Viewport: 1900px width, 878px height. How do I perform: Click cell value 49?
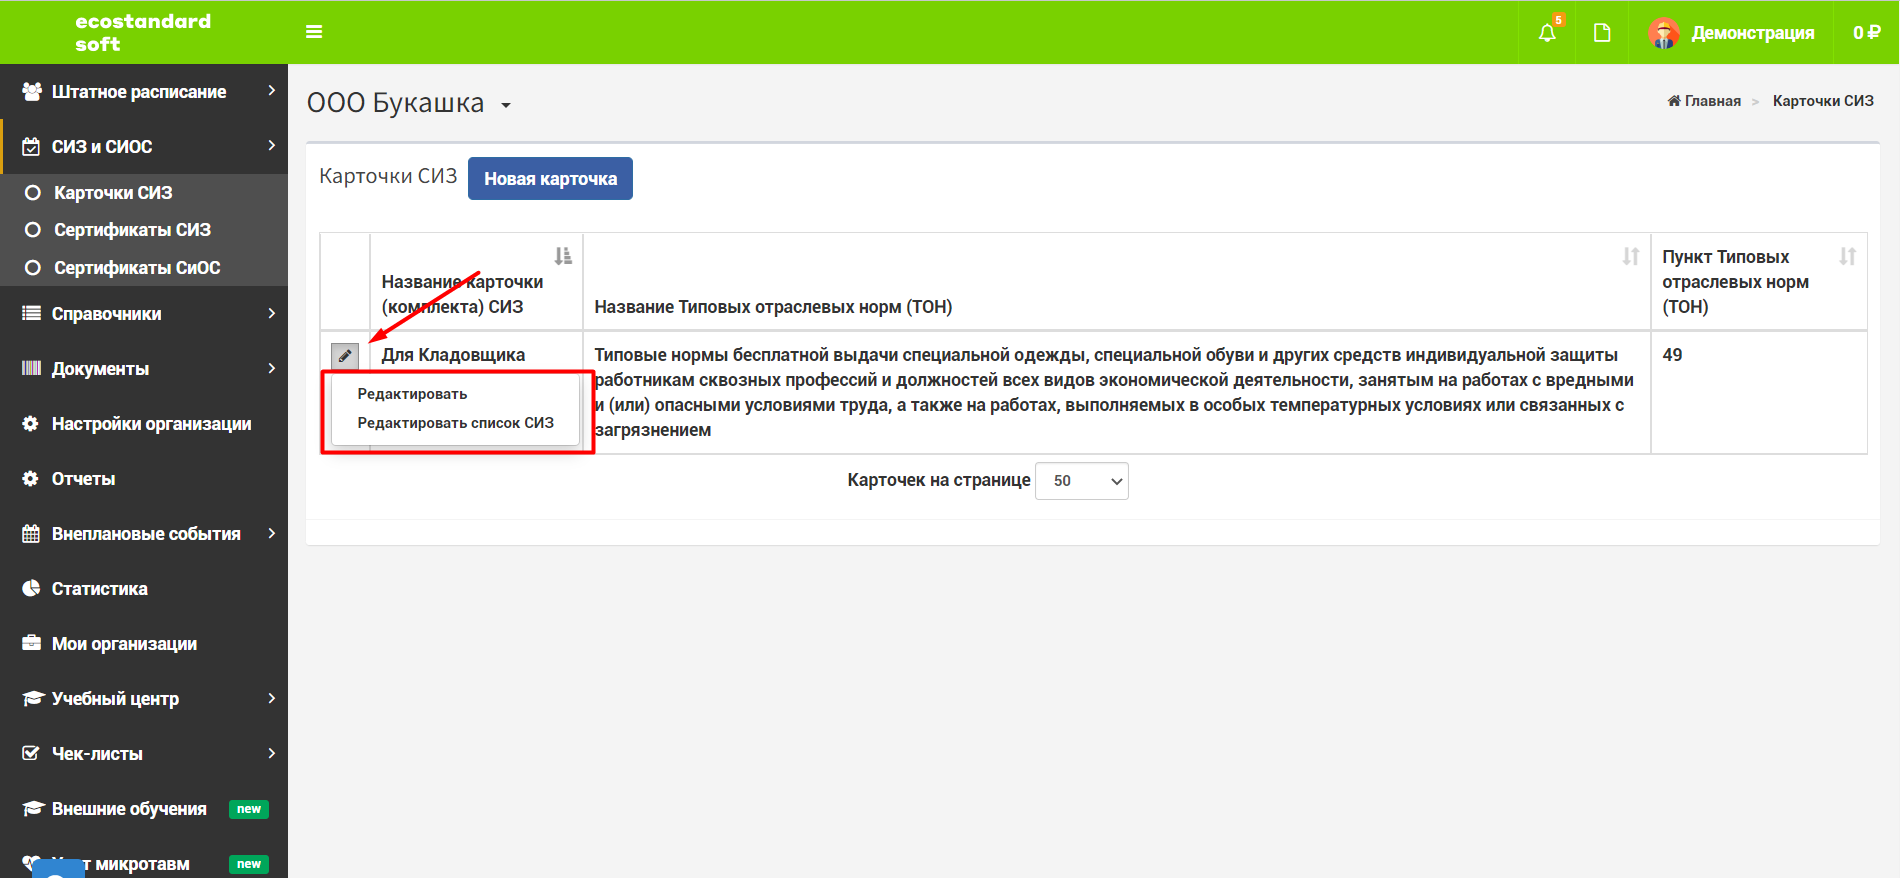coord(1672,355)
